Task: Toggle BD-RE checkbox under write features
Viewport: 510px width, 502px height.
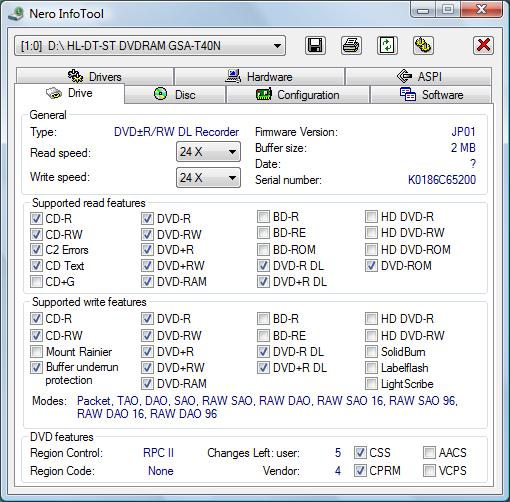Action: pos(263,335)
